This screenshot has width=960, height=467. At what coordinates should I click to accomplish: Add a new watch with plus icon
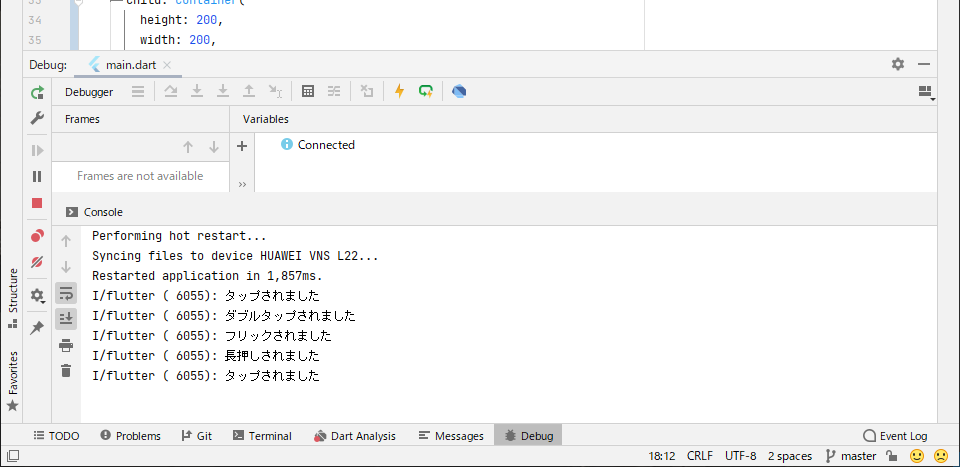(x=242, y=146)
